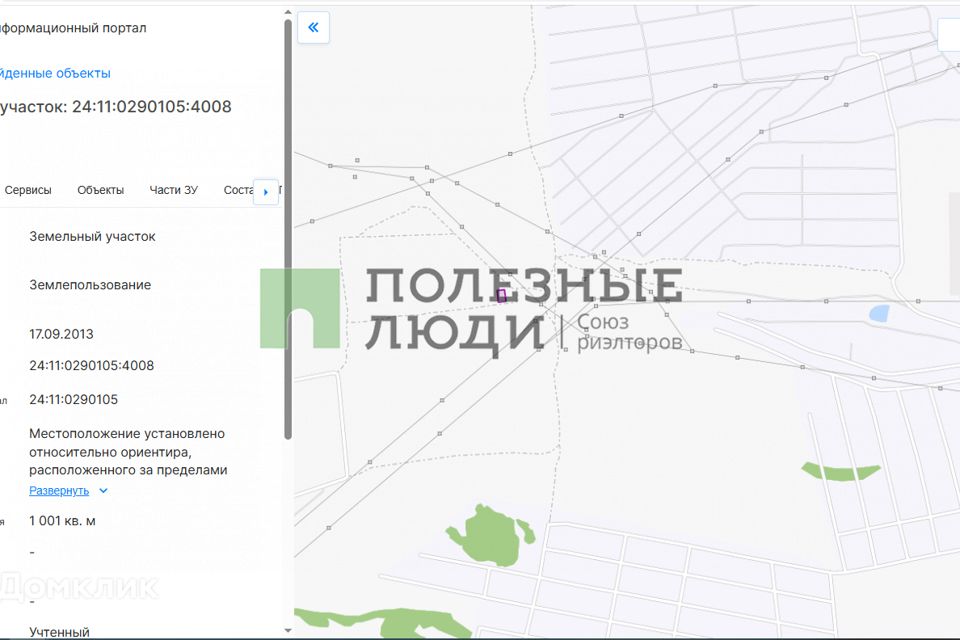
Task: Click the partially visible button at top-right of map
Action: tap(949, 34)
